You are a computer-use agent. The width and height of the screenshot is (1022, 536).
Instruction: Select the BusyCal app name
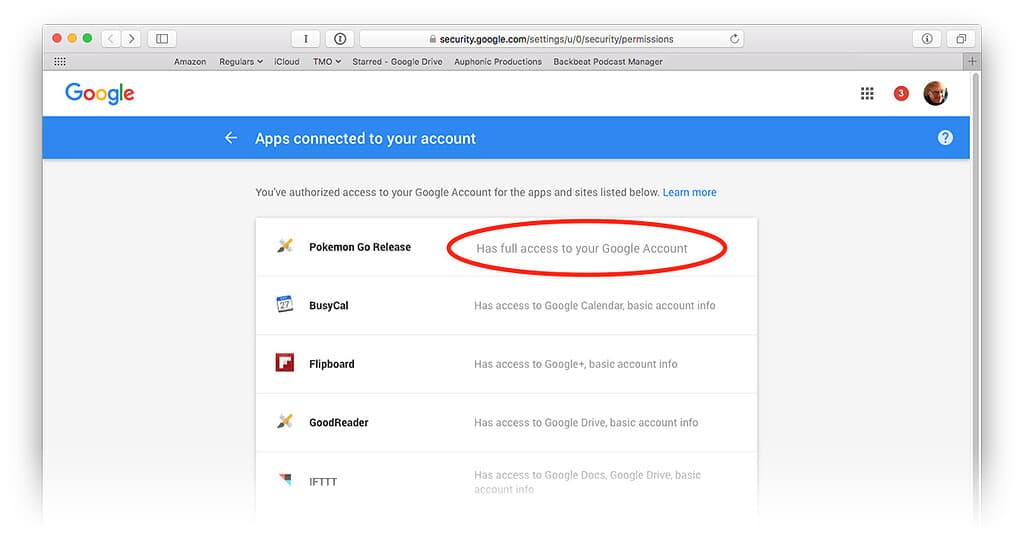[328, 305]
